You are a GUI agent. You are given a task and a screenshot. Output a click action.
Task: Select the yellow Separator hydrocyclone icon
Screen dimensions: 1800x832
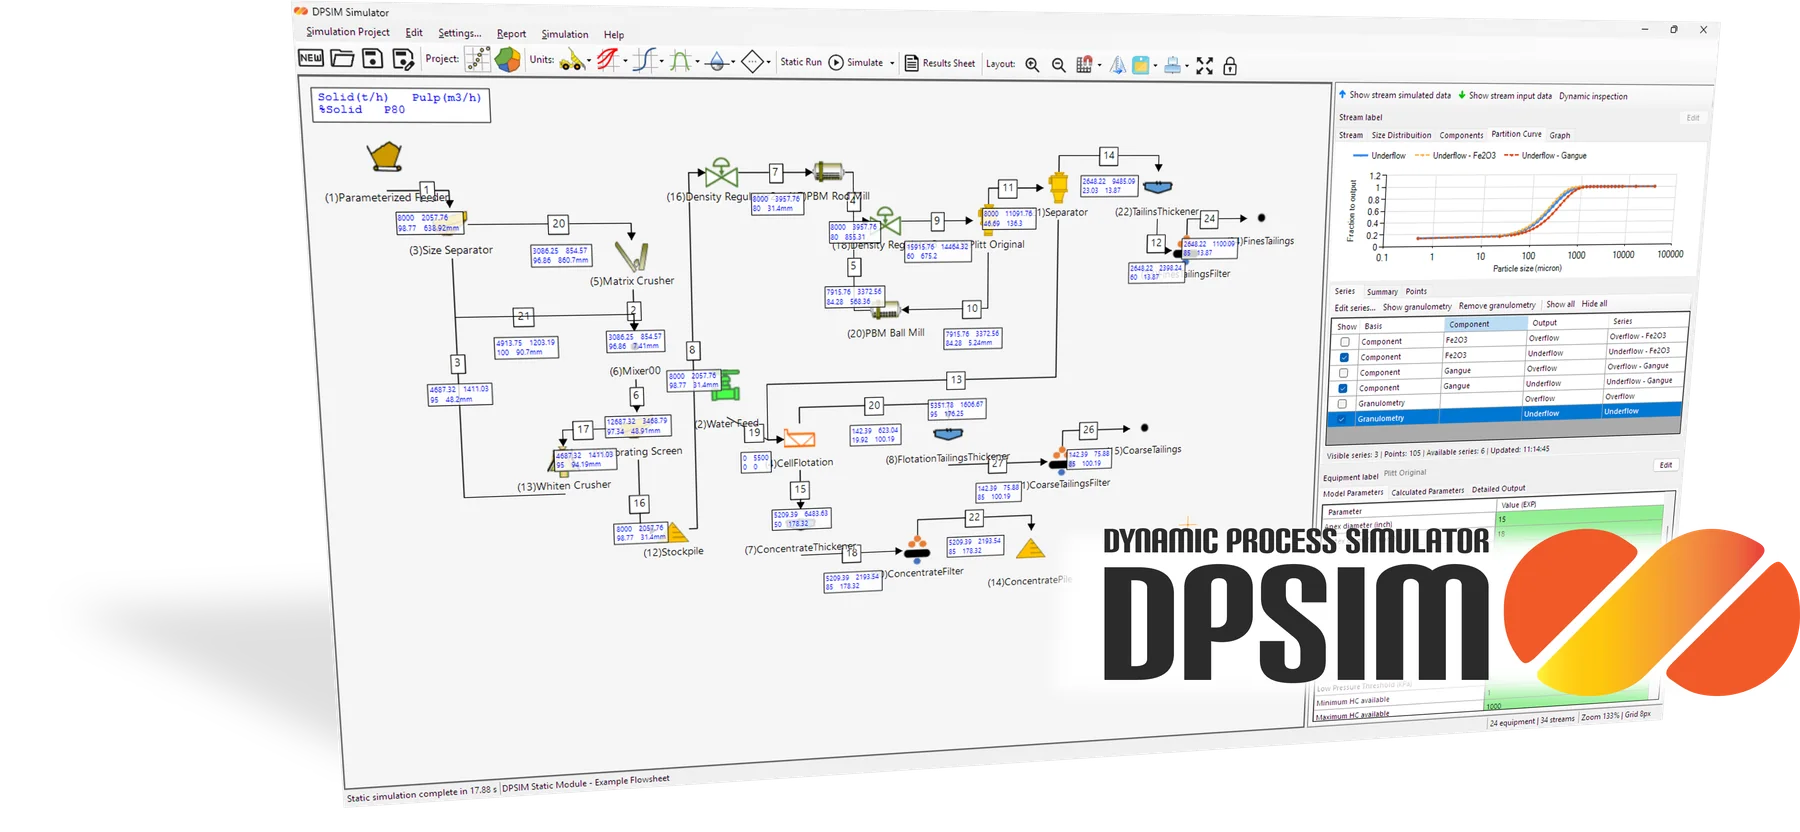[x=1058, y=187]
